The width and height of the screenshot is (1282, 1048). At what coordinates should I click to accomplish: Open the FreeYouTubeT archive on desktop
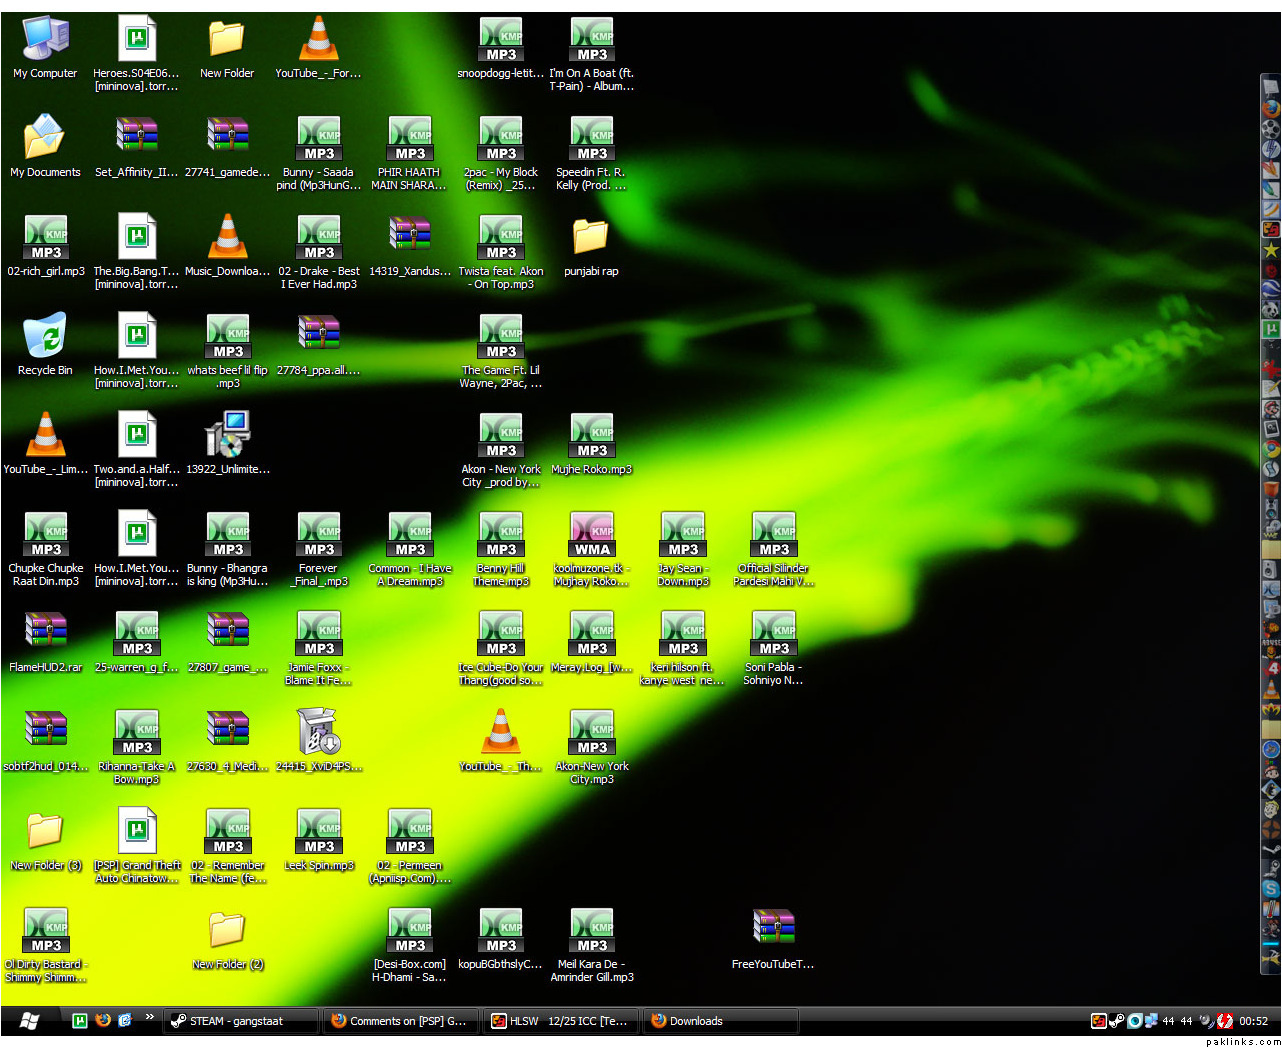(x=773, y=930)
